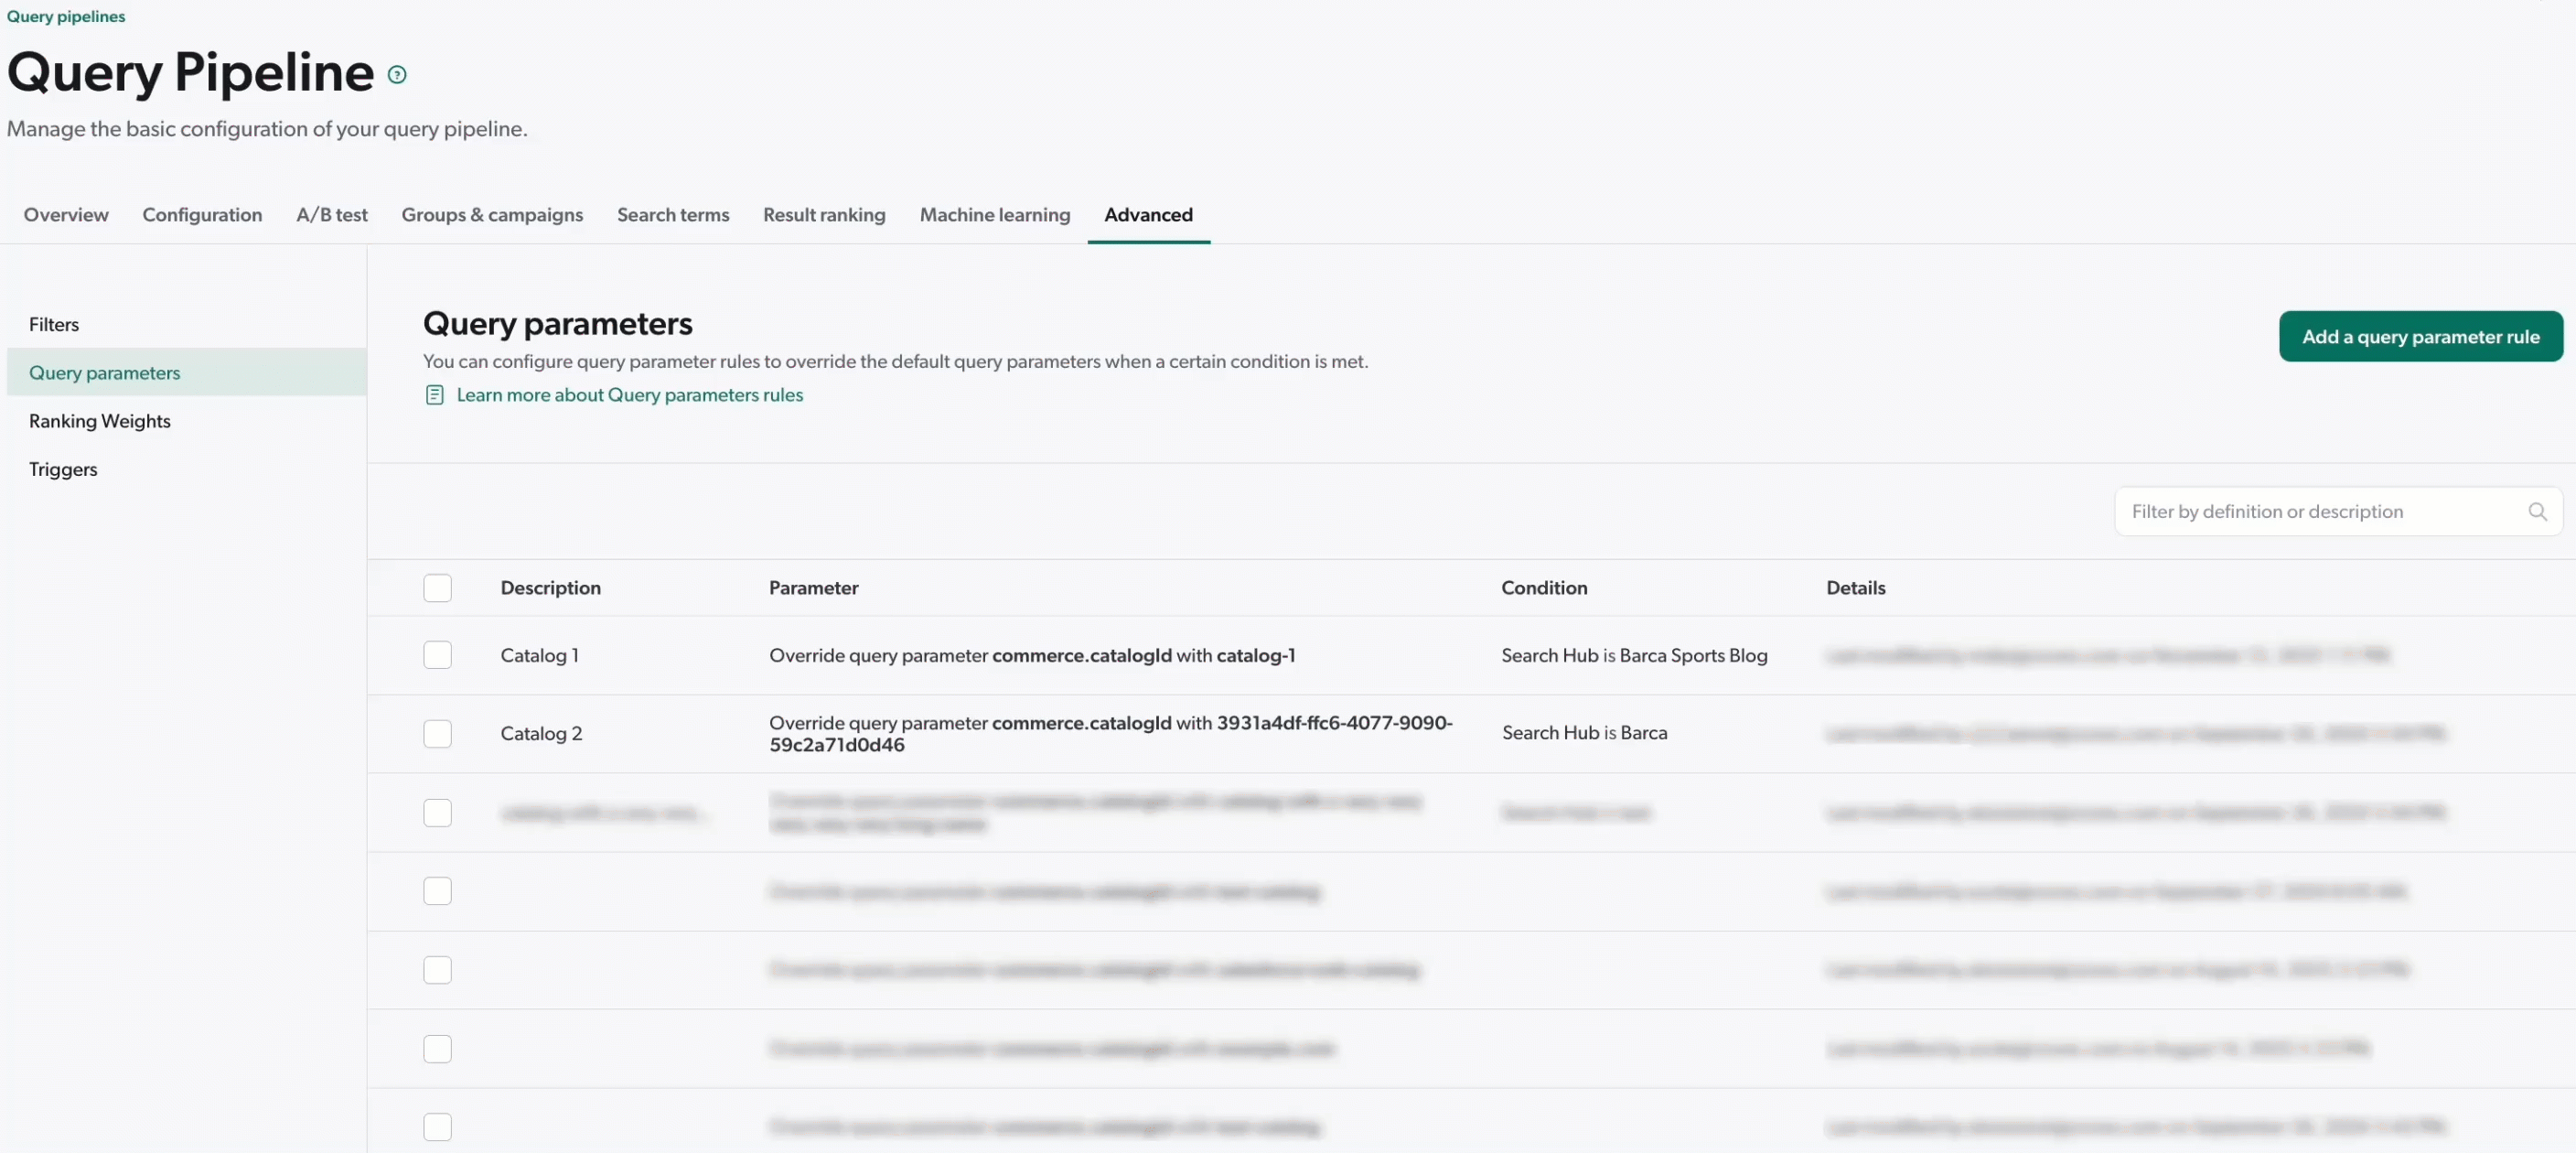Click the document icon beside the Learn more link
This screenshot has height=1153, width=2576.
(434, 394)
